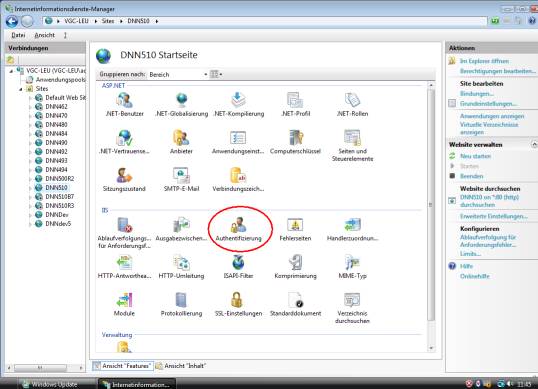Open the MIME-Typ feature
Viewport: 538px width, 389px height.
(x=352, y=267)
